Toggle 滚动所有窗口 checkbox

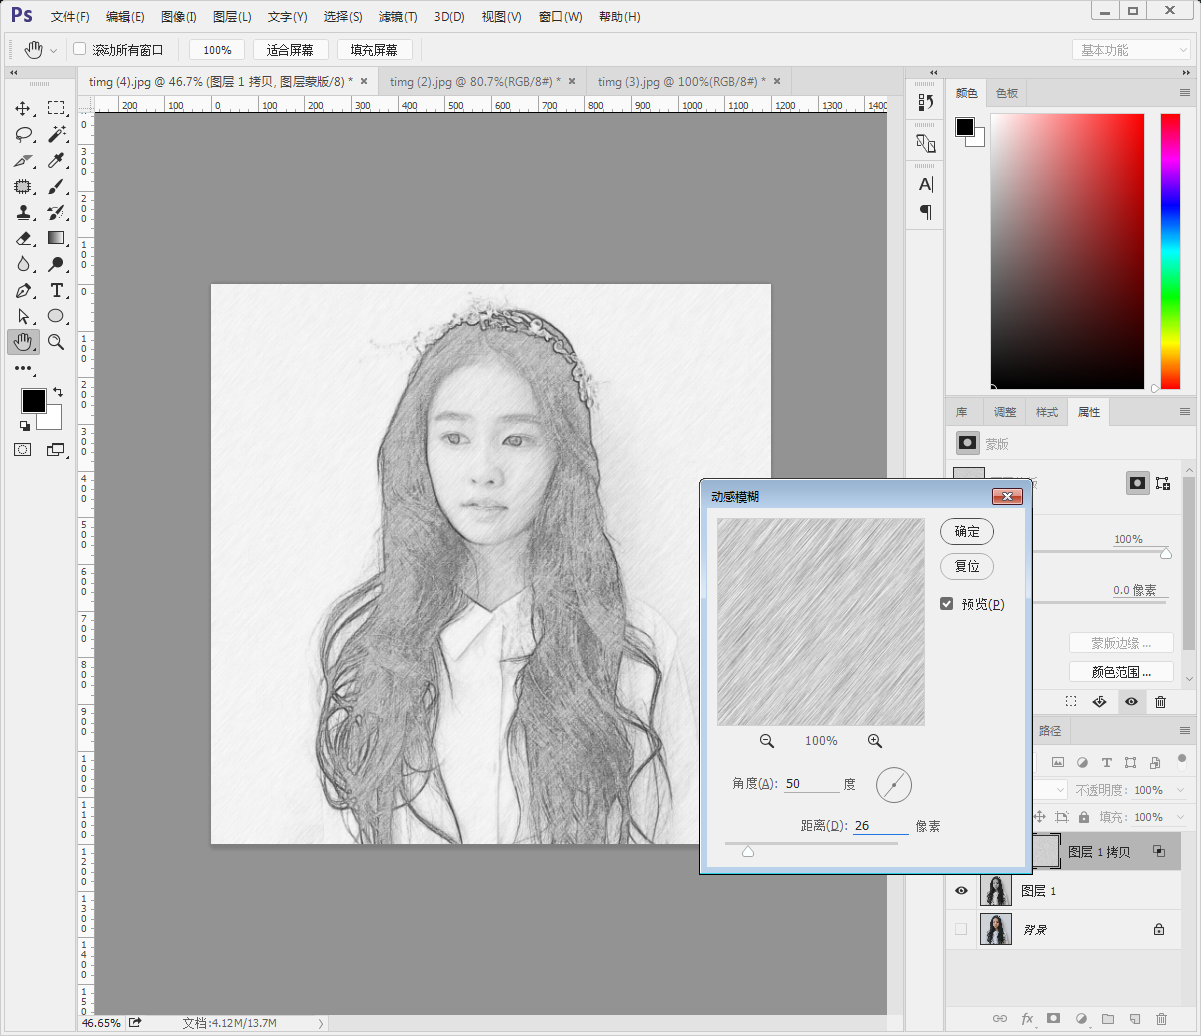point(80,49)
